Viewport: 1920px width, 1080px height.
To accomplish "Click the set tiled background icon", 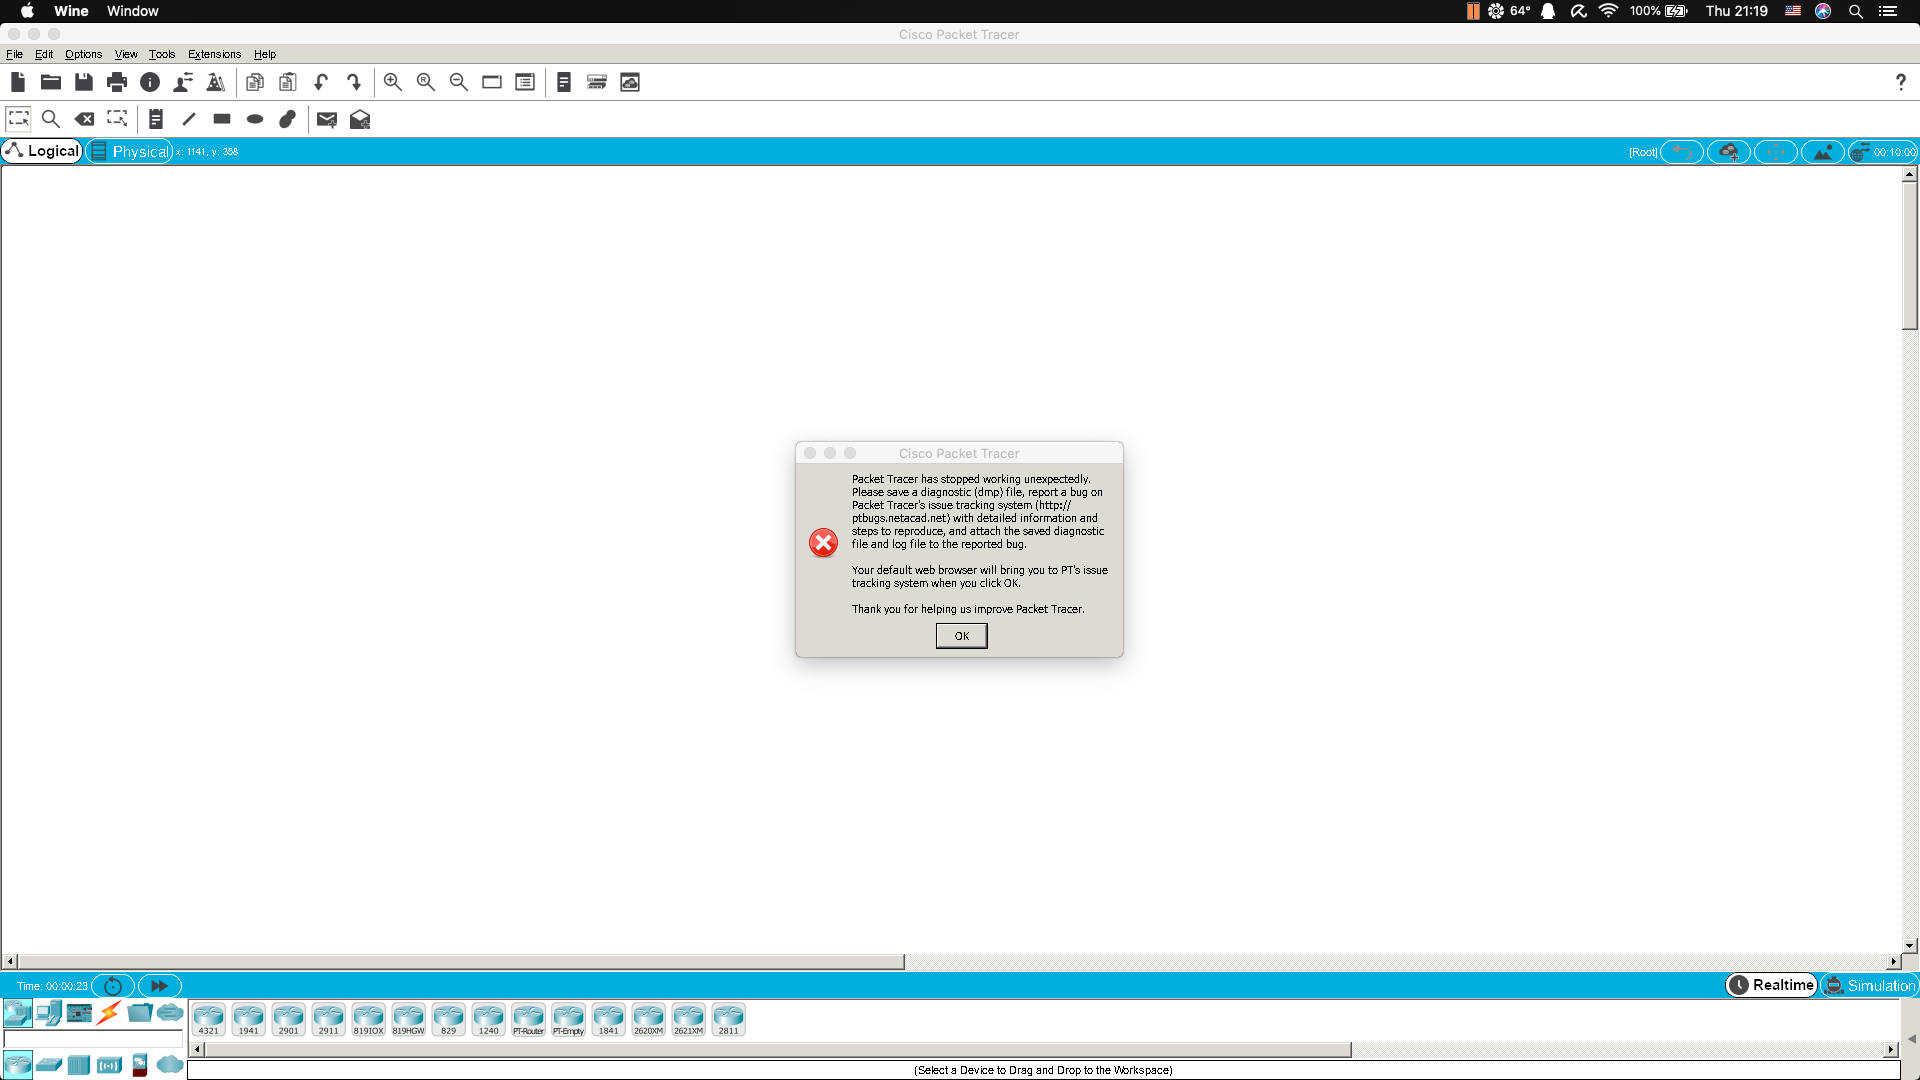I will point(1823,152).
